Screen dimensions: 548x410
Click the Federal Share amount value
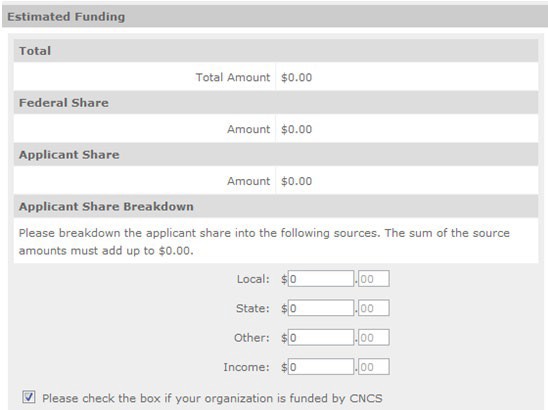tap(296, 129)
